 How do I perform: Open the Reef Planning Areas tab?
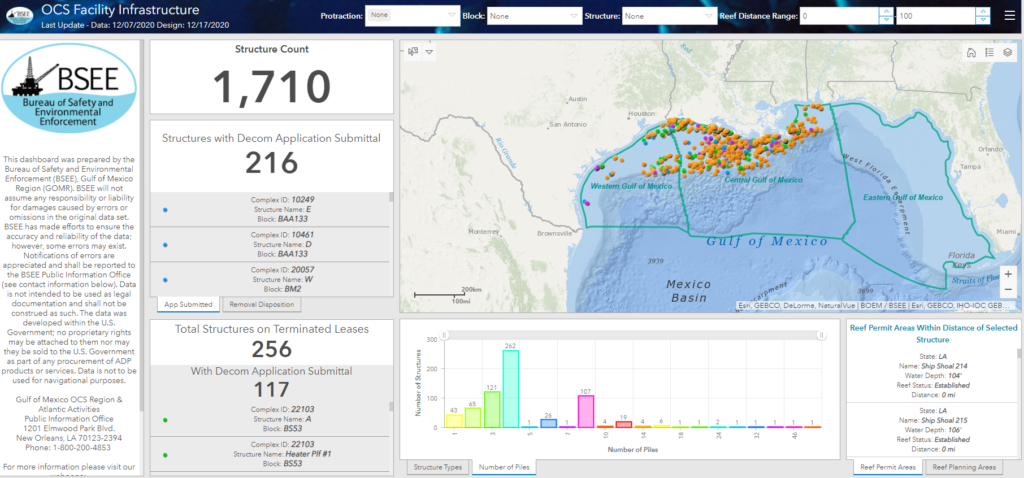tap(965, 467)
